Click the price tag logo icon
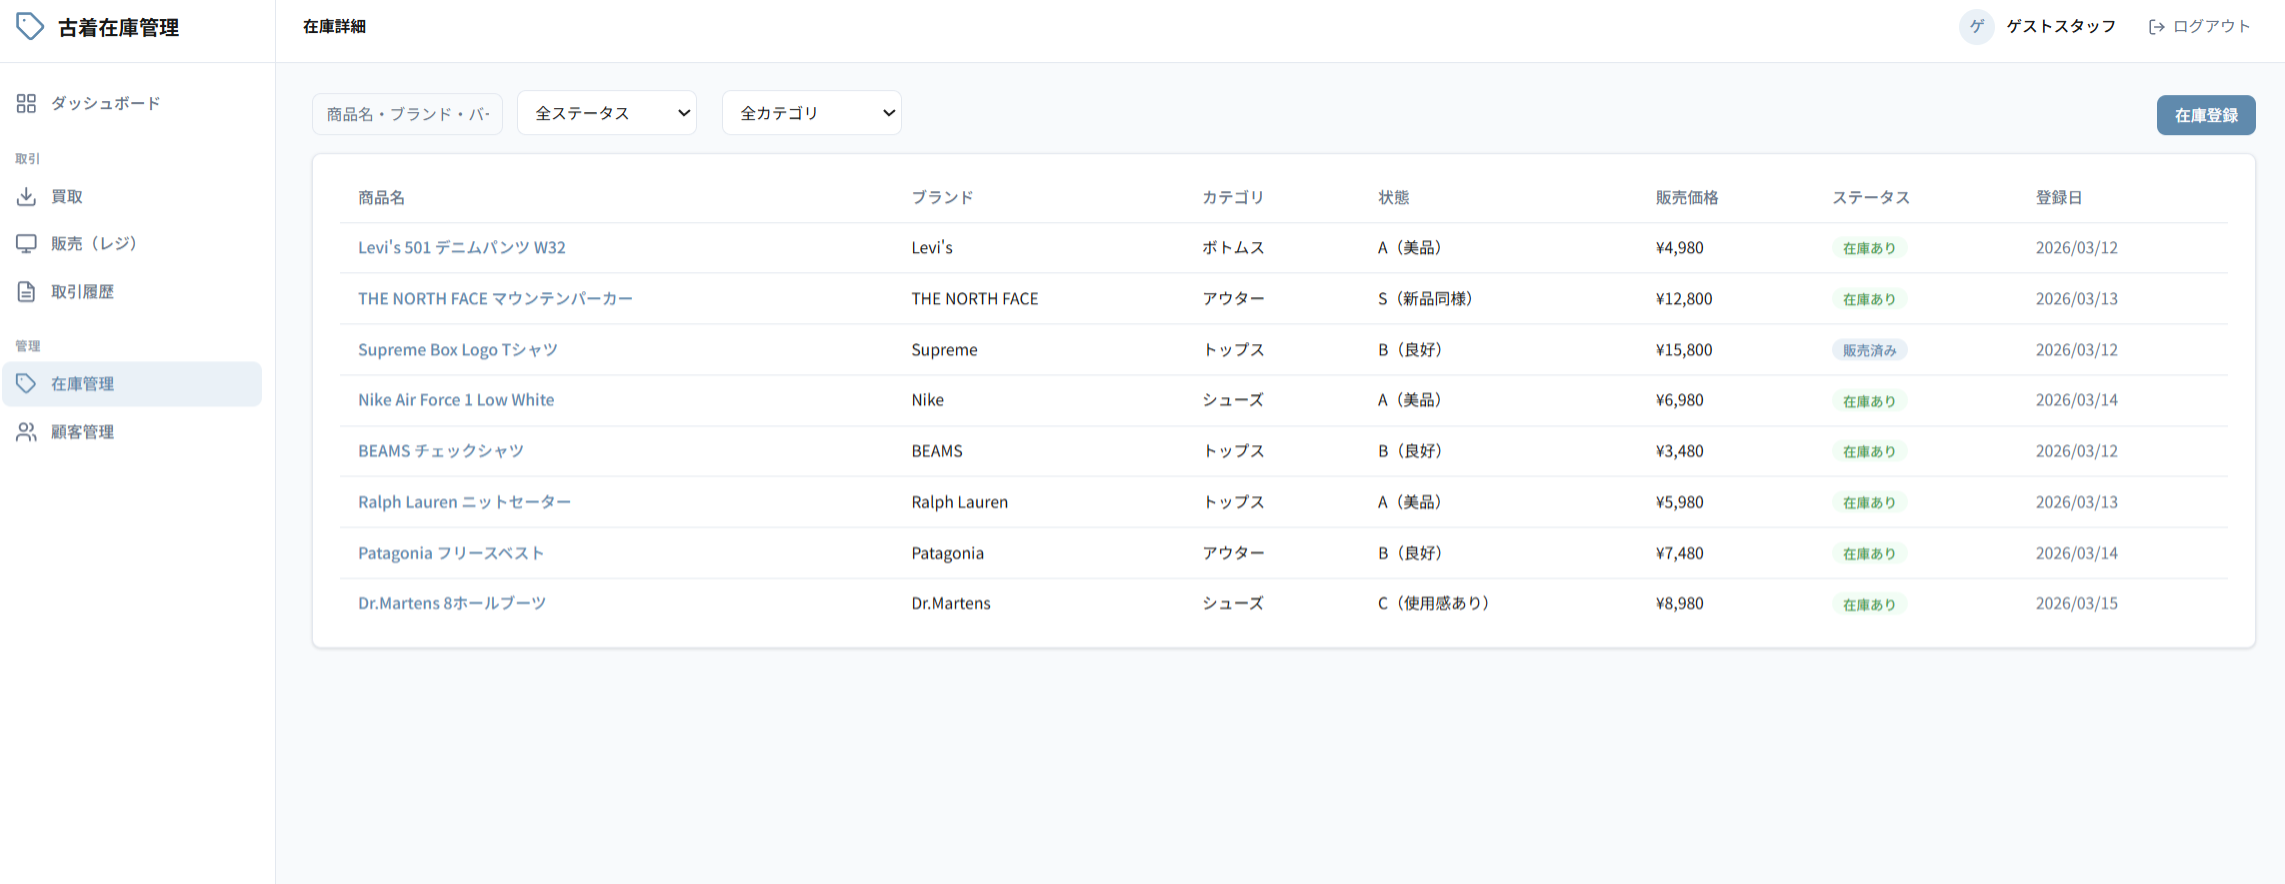The image size is (2285, 884). click(30, 27)
